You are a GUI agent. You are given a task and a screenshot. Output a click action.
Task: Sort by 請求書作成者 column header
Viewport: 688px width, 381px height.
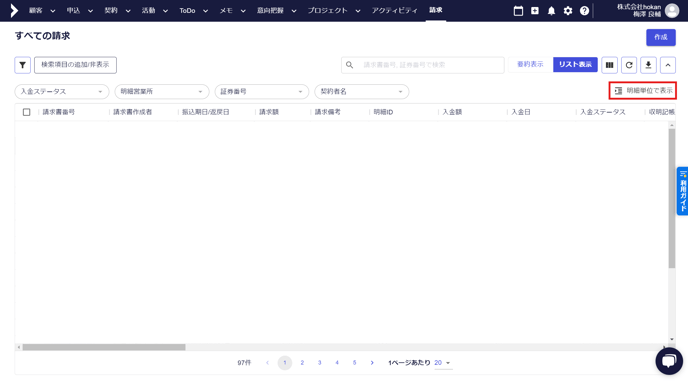(x=133, y=112)
